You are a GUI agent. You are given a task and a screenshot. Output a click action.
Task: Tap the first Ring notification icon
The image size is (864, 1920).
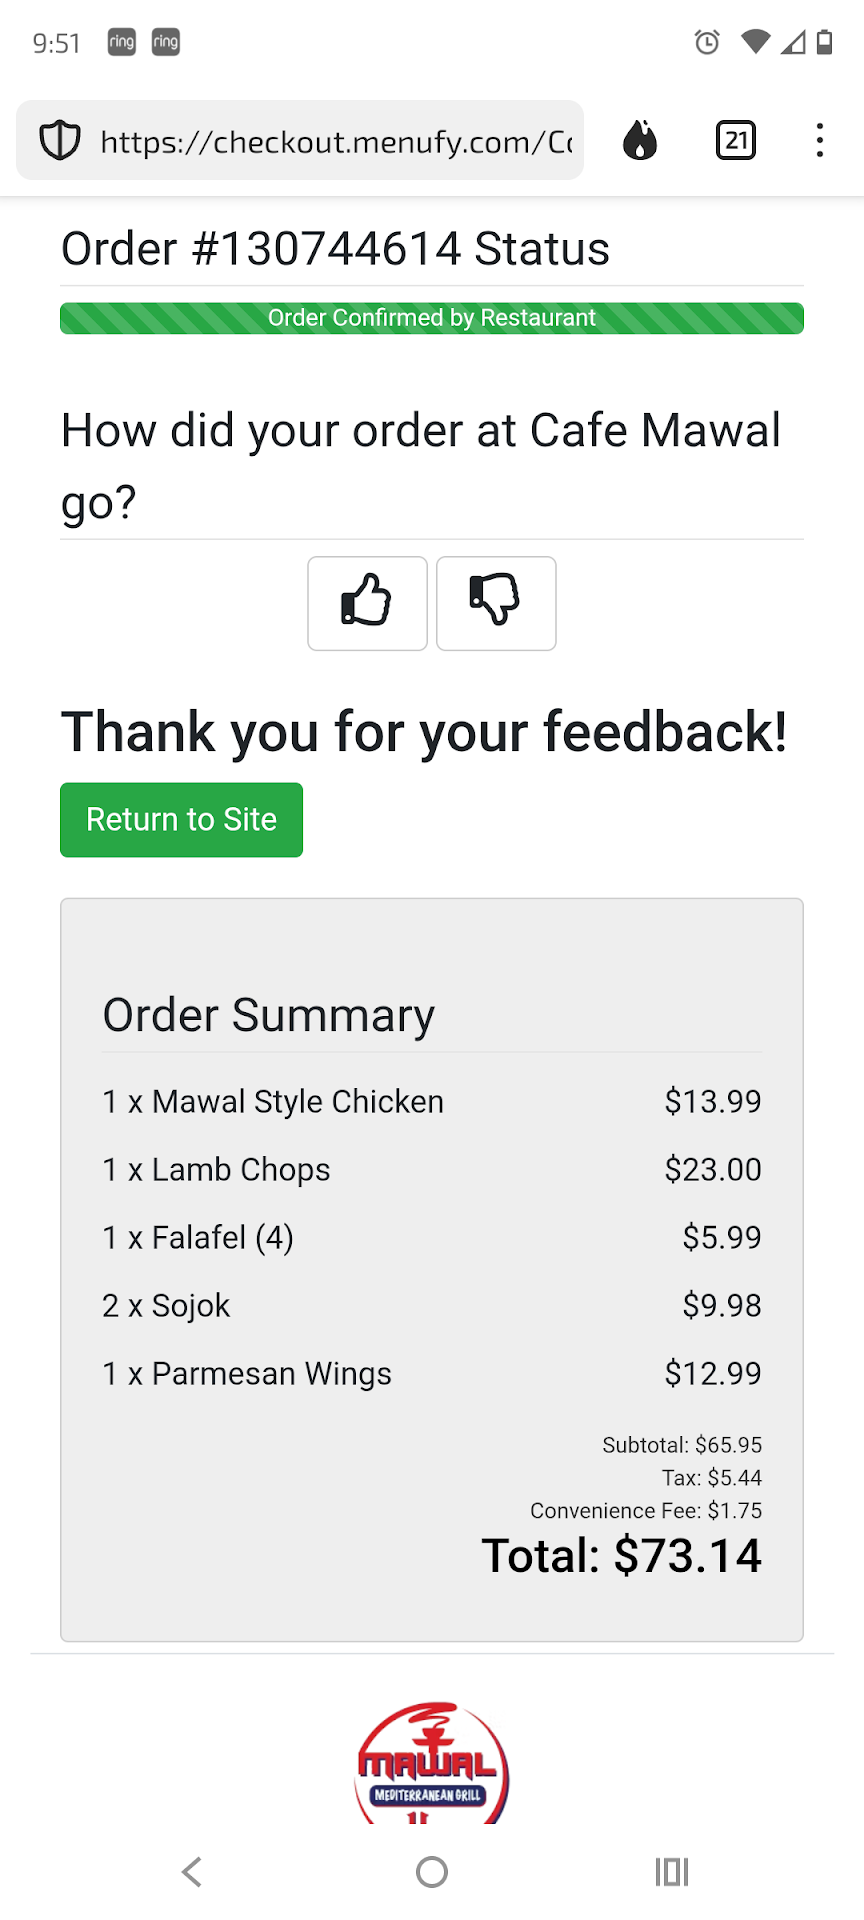pyautogui.click(x=122, y=42)
